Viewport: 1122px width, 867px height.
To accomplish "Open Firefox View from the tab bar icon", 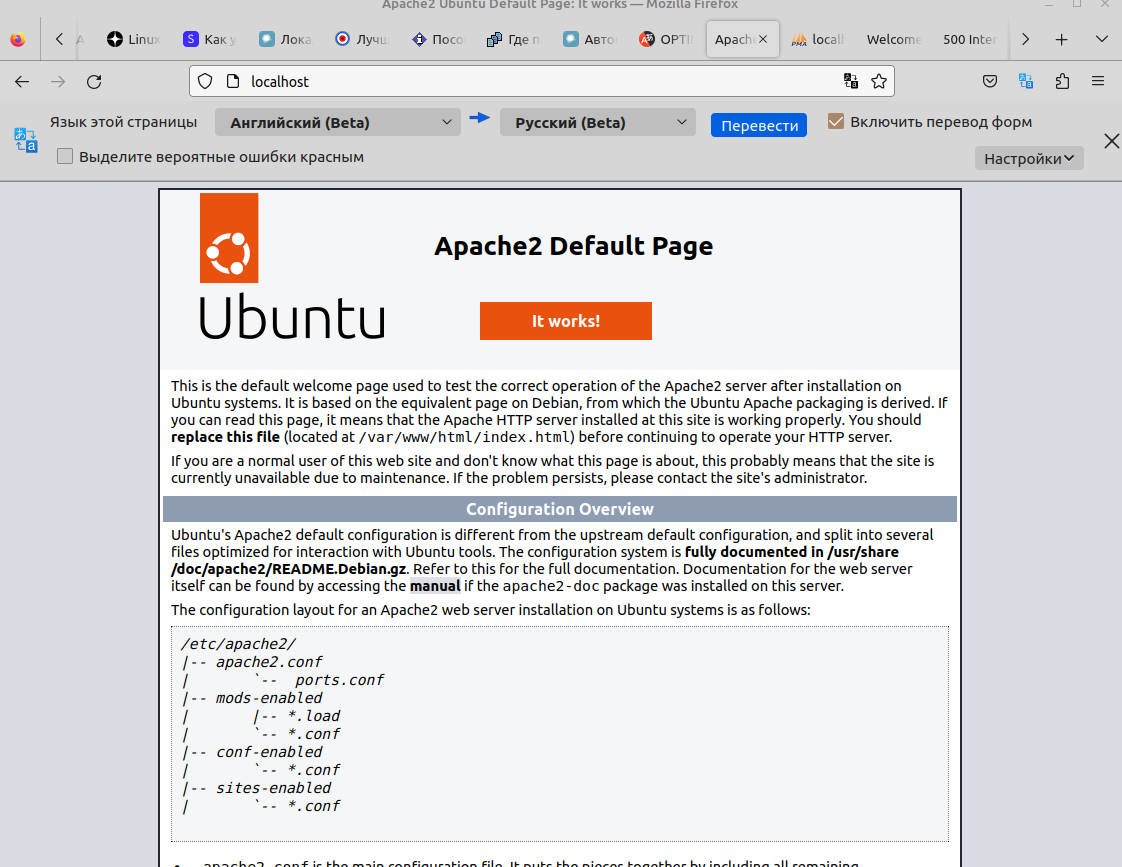I will [x=18, y=39].
